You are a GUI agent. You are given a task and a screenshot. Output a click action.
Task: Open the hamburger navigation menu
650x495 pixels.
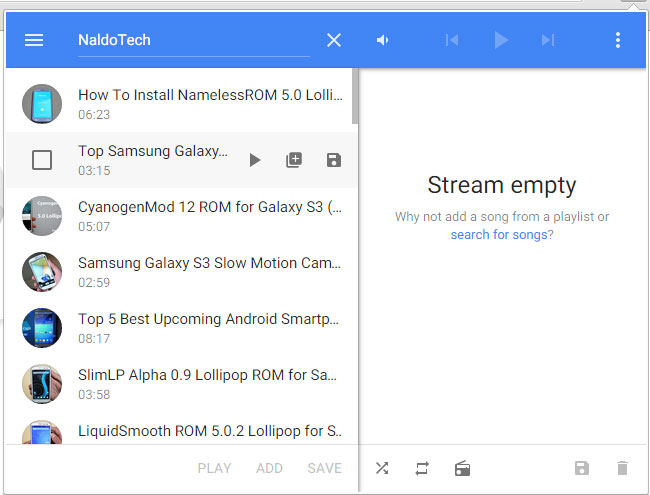(34, 40)
